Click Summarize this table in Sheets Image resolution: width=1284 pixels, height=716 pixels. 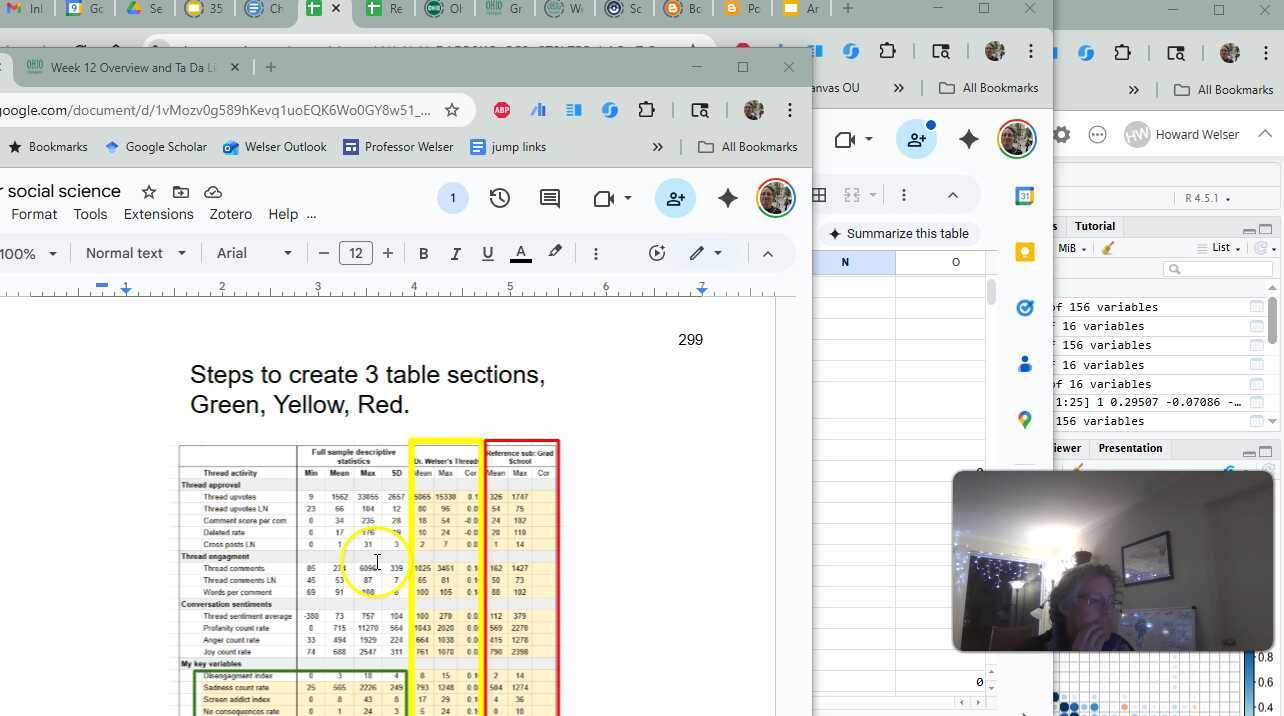click(x=898, y=234)
